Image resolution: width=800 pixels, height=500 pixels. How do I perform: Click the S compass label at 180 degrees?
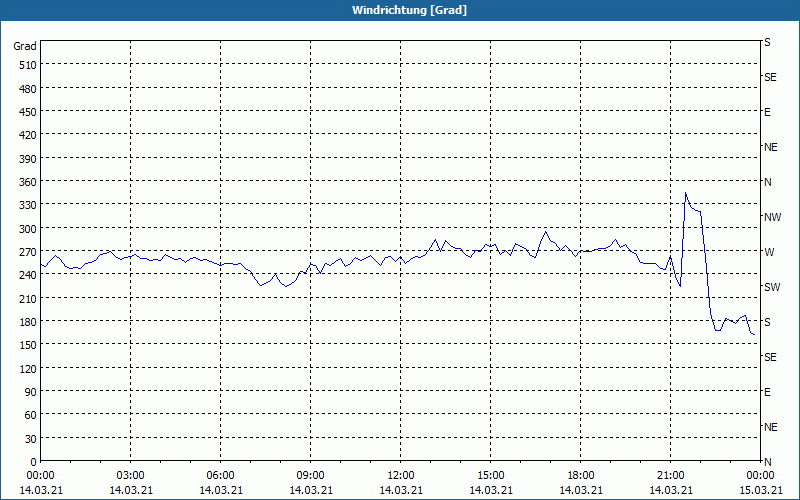coord(767,322)
